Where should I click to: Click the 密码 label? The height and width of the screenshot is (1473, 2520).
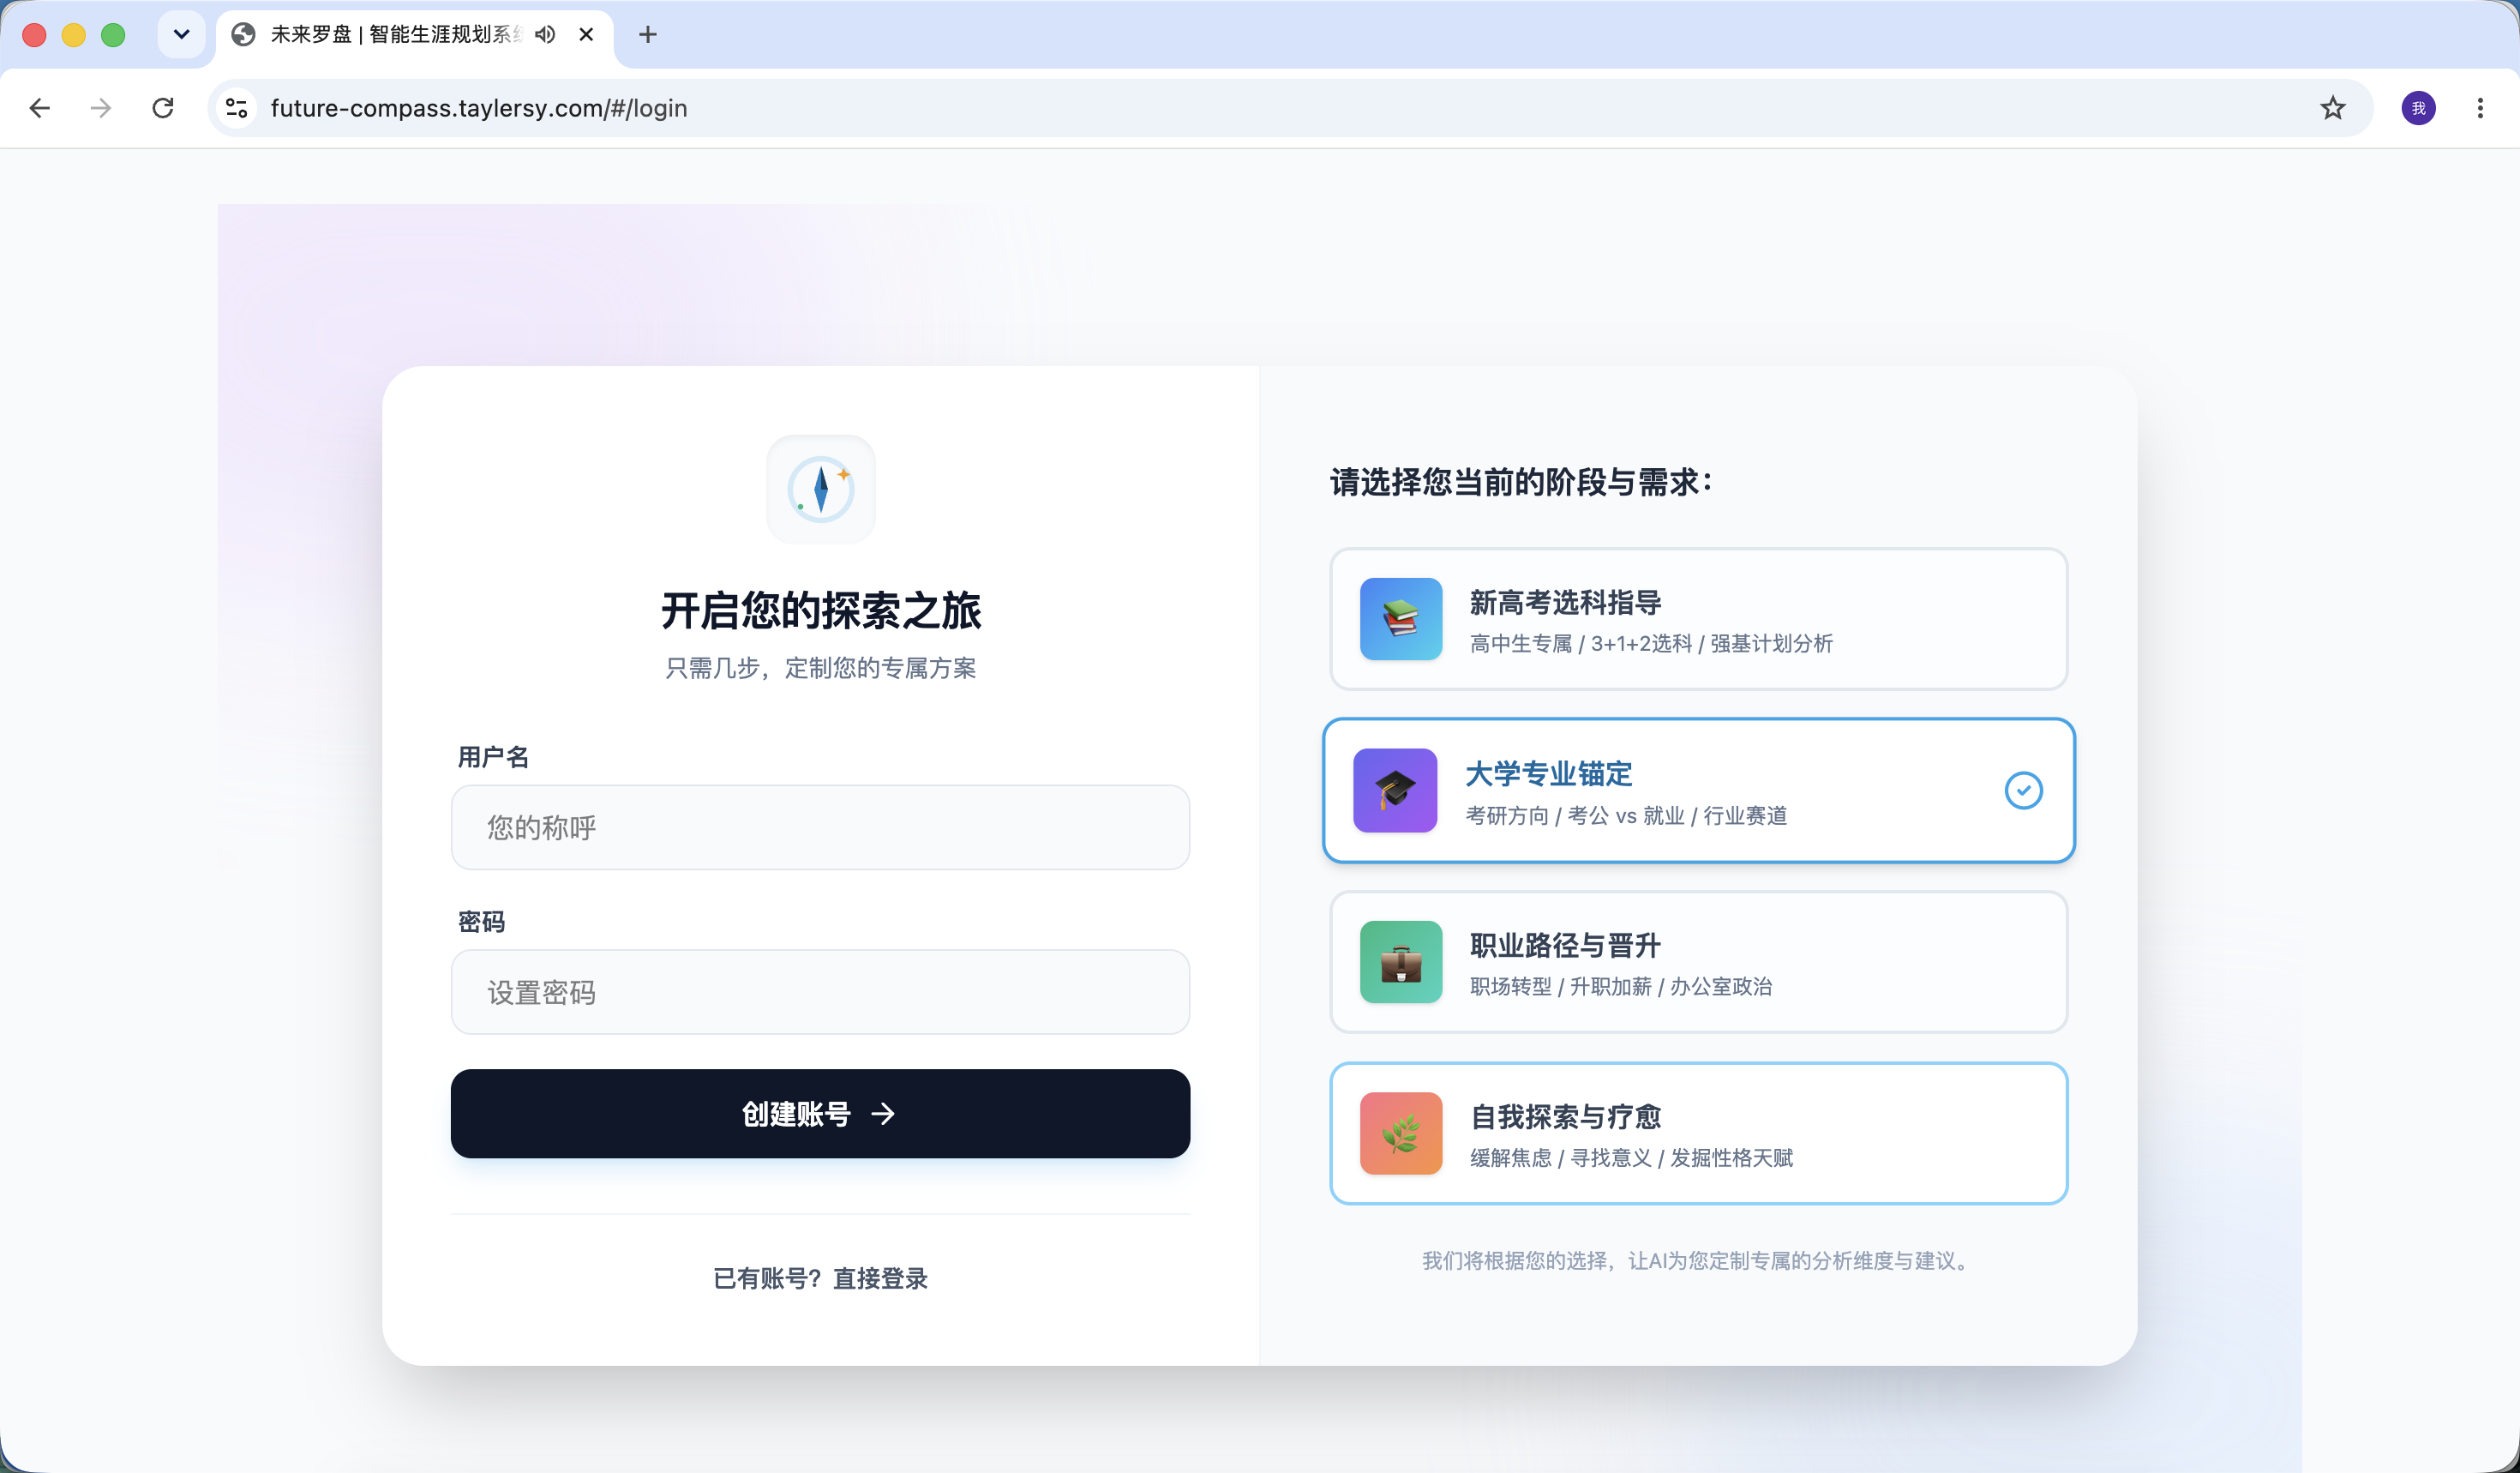481,921
